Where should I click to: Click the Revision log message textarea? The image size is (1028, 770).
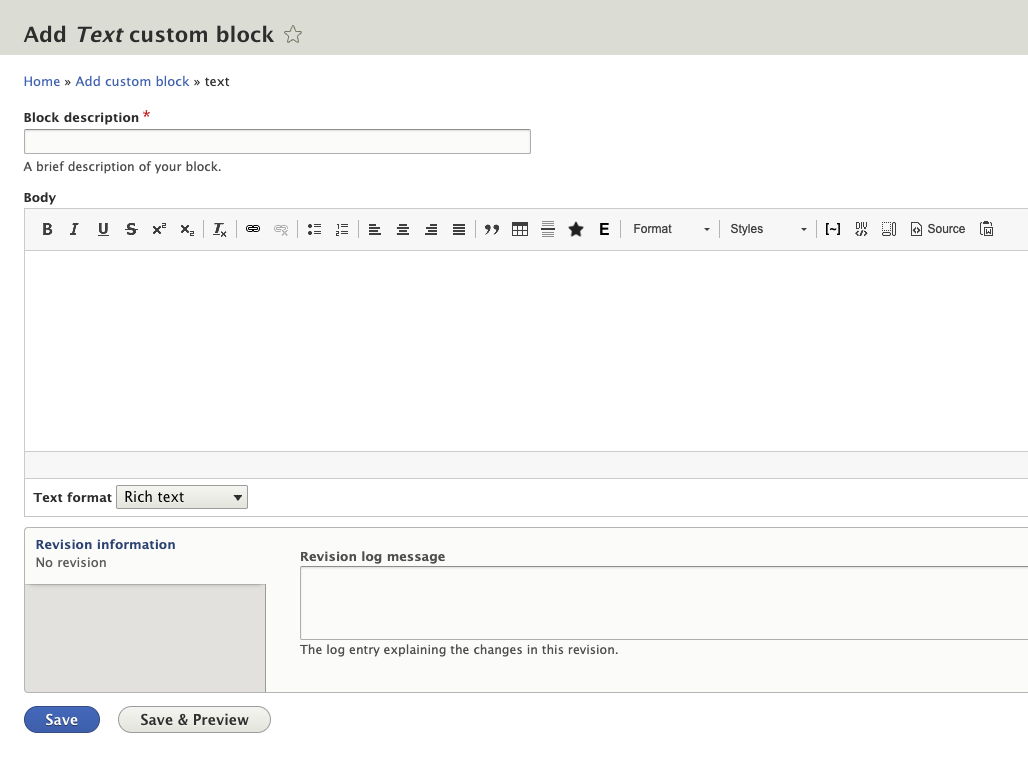pos(663,603)
